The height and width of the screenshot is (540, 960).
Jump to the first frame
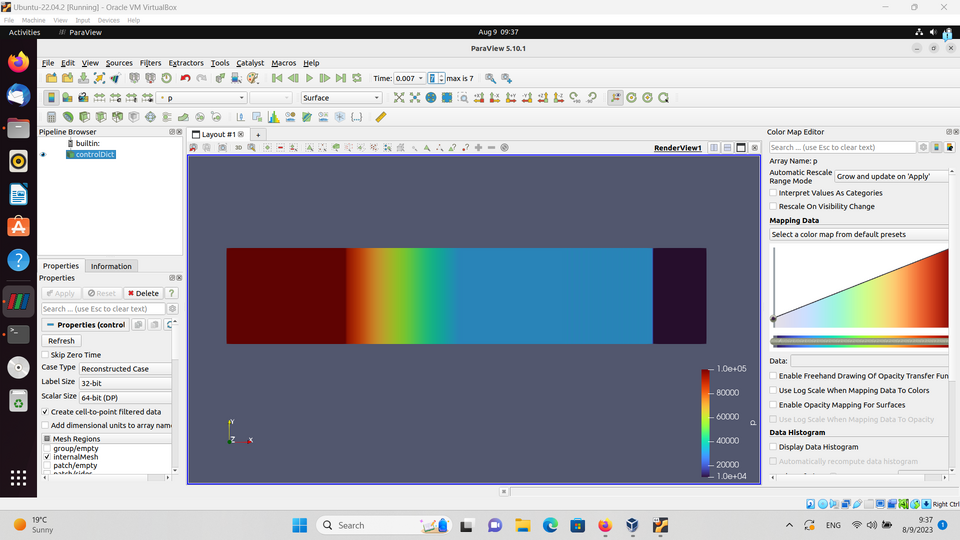tap(277, 78)
